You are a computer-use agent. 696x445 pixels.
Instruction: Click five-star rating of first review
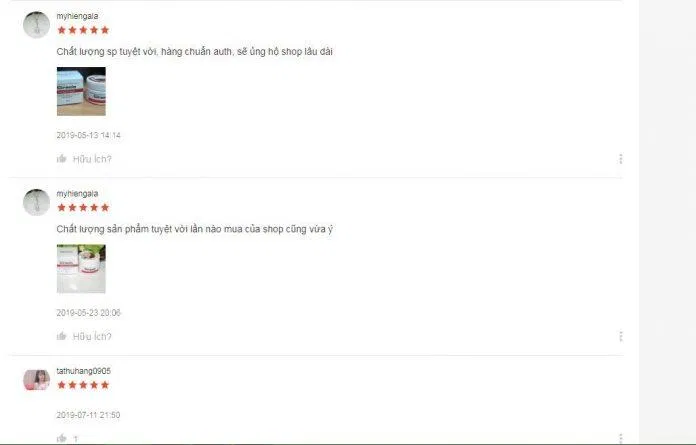point(83,30)
